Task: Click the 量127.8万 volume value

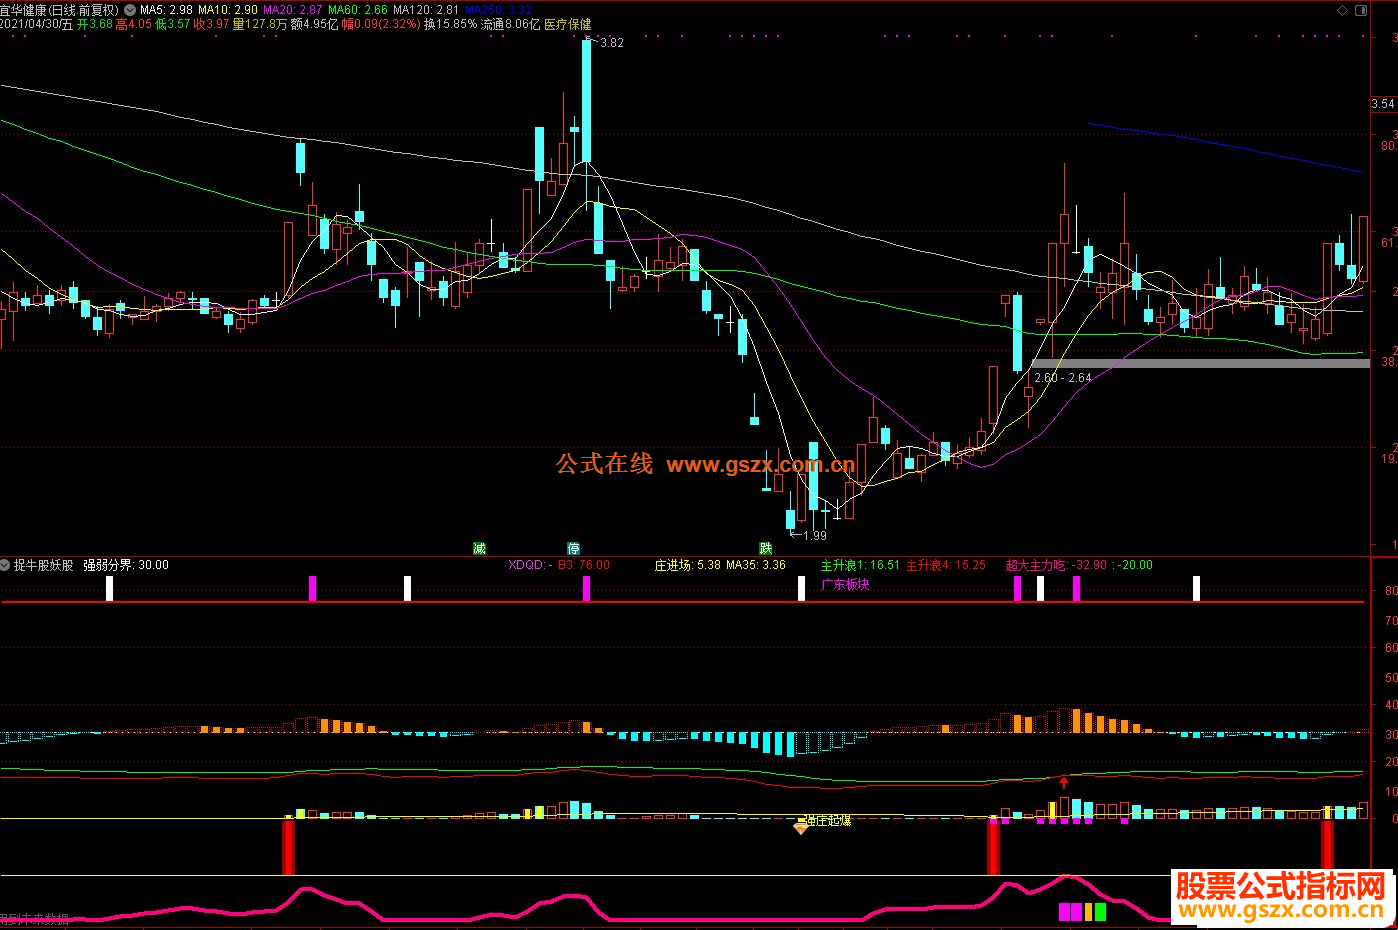Action: pyautogui.click(x=260, y=24)
